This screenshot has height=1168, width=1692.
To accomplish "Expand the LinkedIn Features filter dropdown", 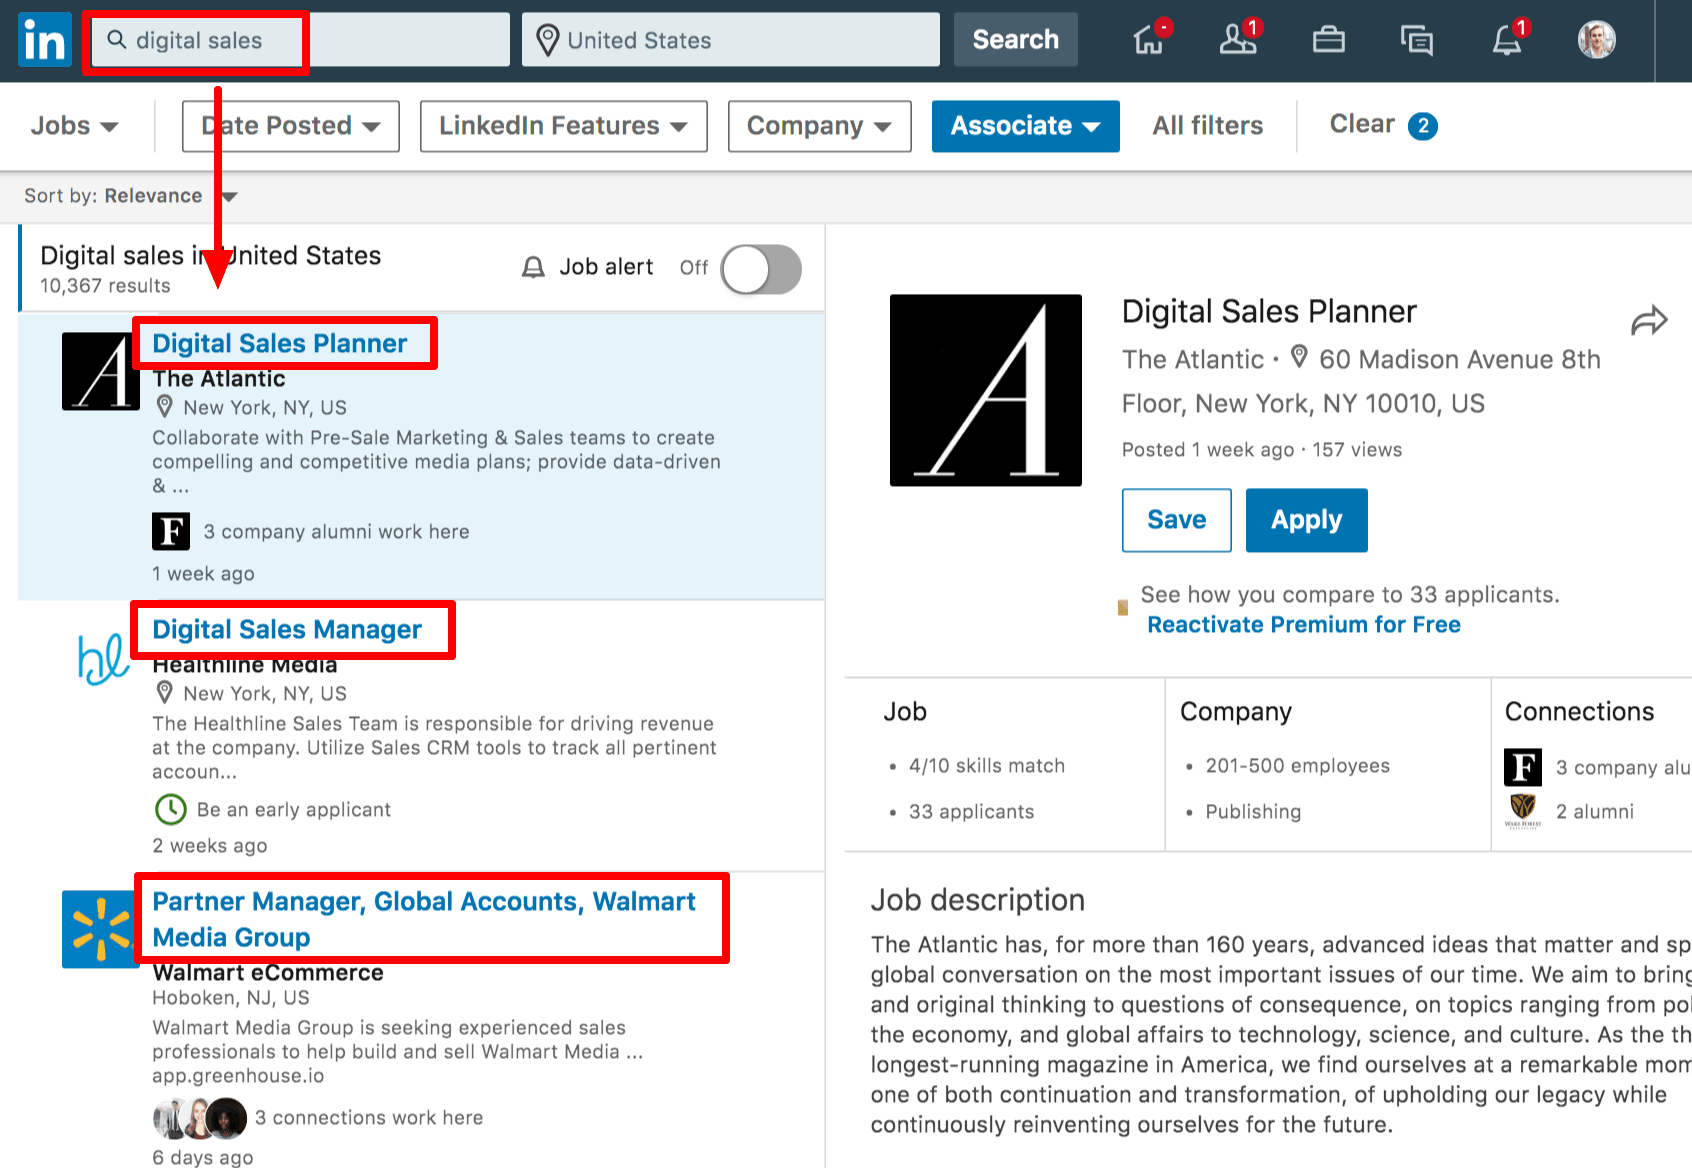I will 563,126.
